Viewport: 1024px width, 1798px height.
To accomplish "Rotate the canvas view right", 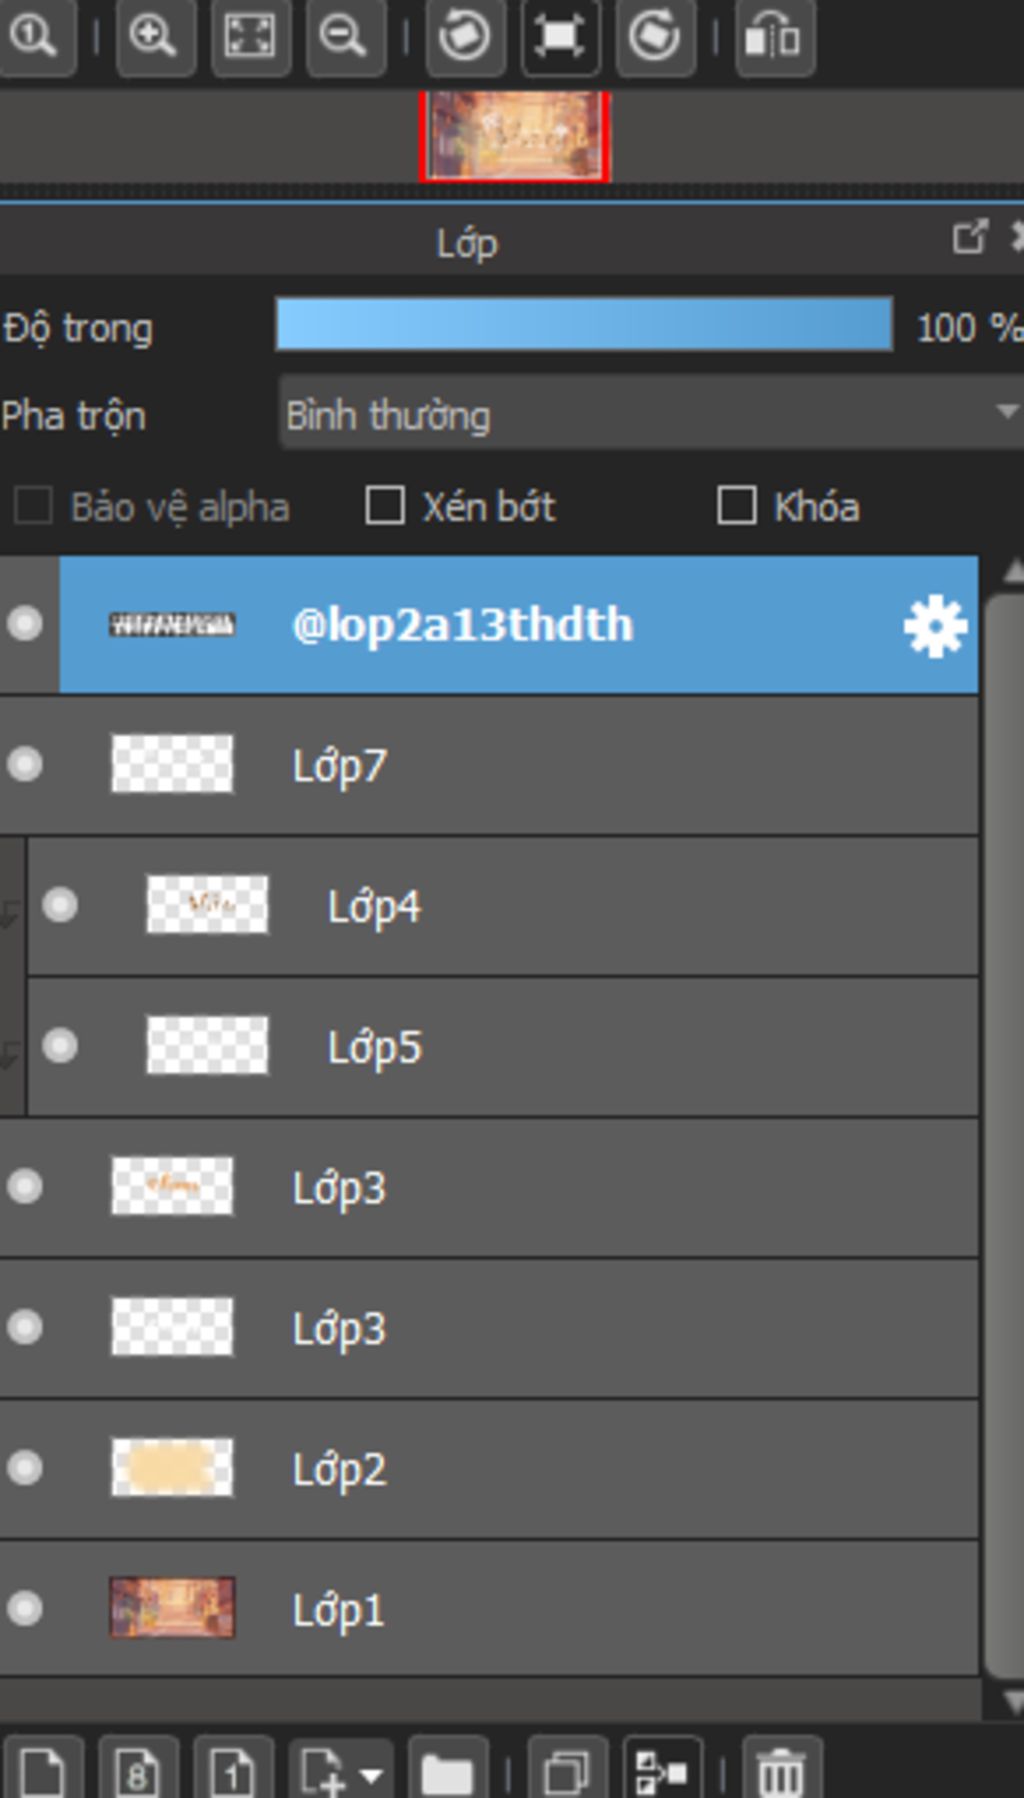I will pyautogui.click(x=655, y=37).
